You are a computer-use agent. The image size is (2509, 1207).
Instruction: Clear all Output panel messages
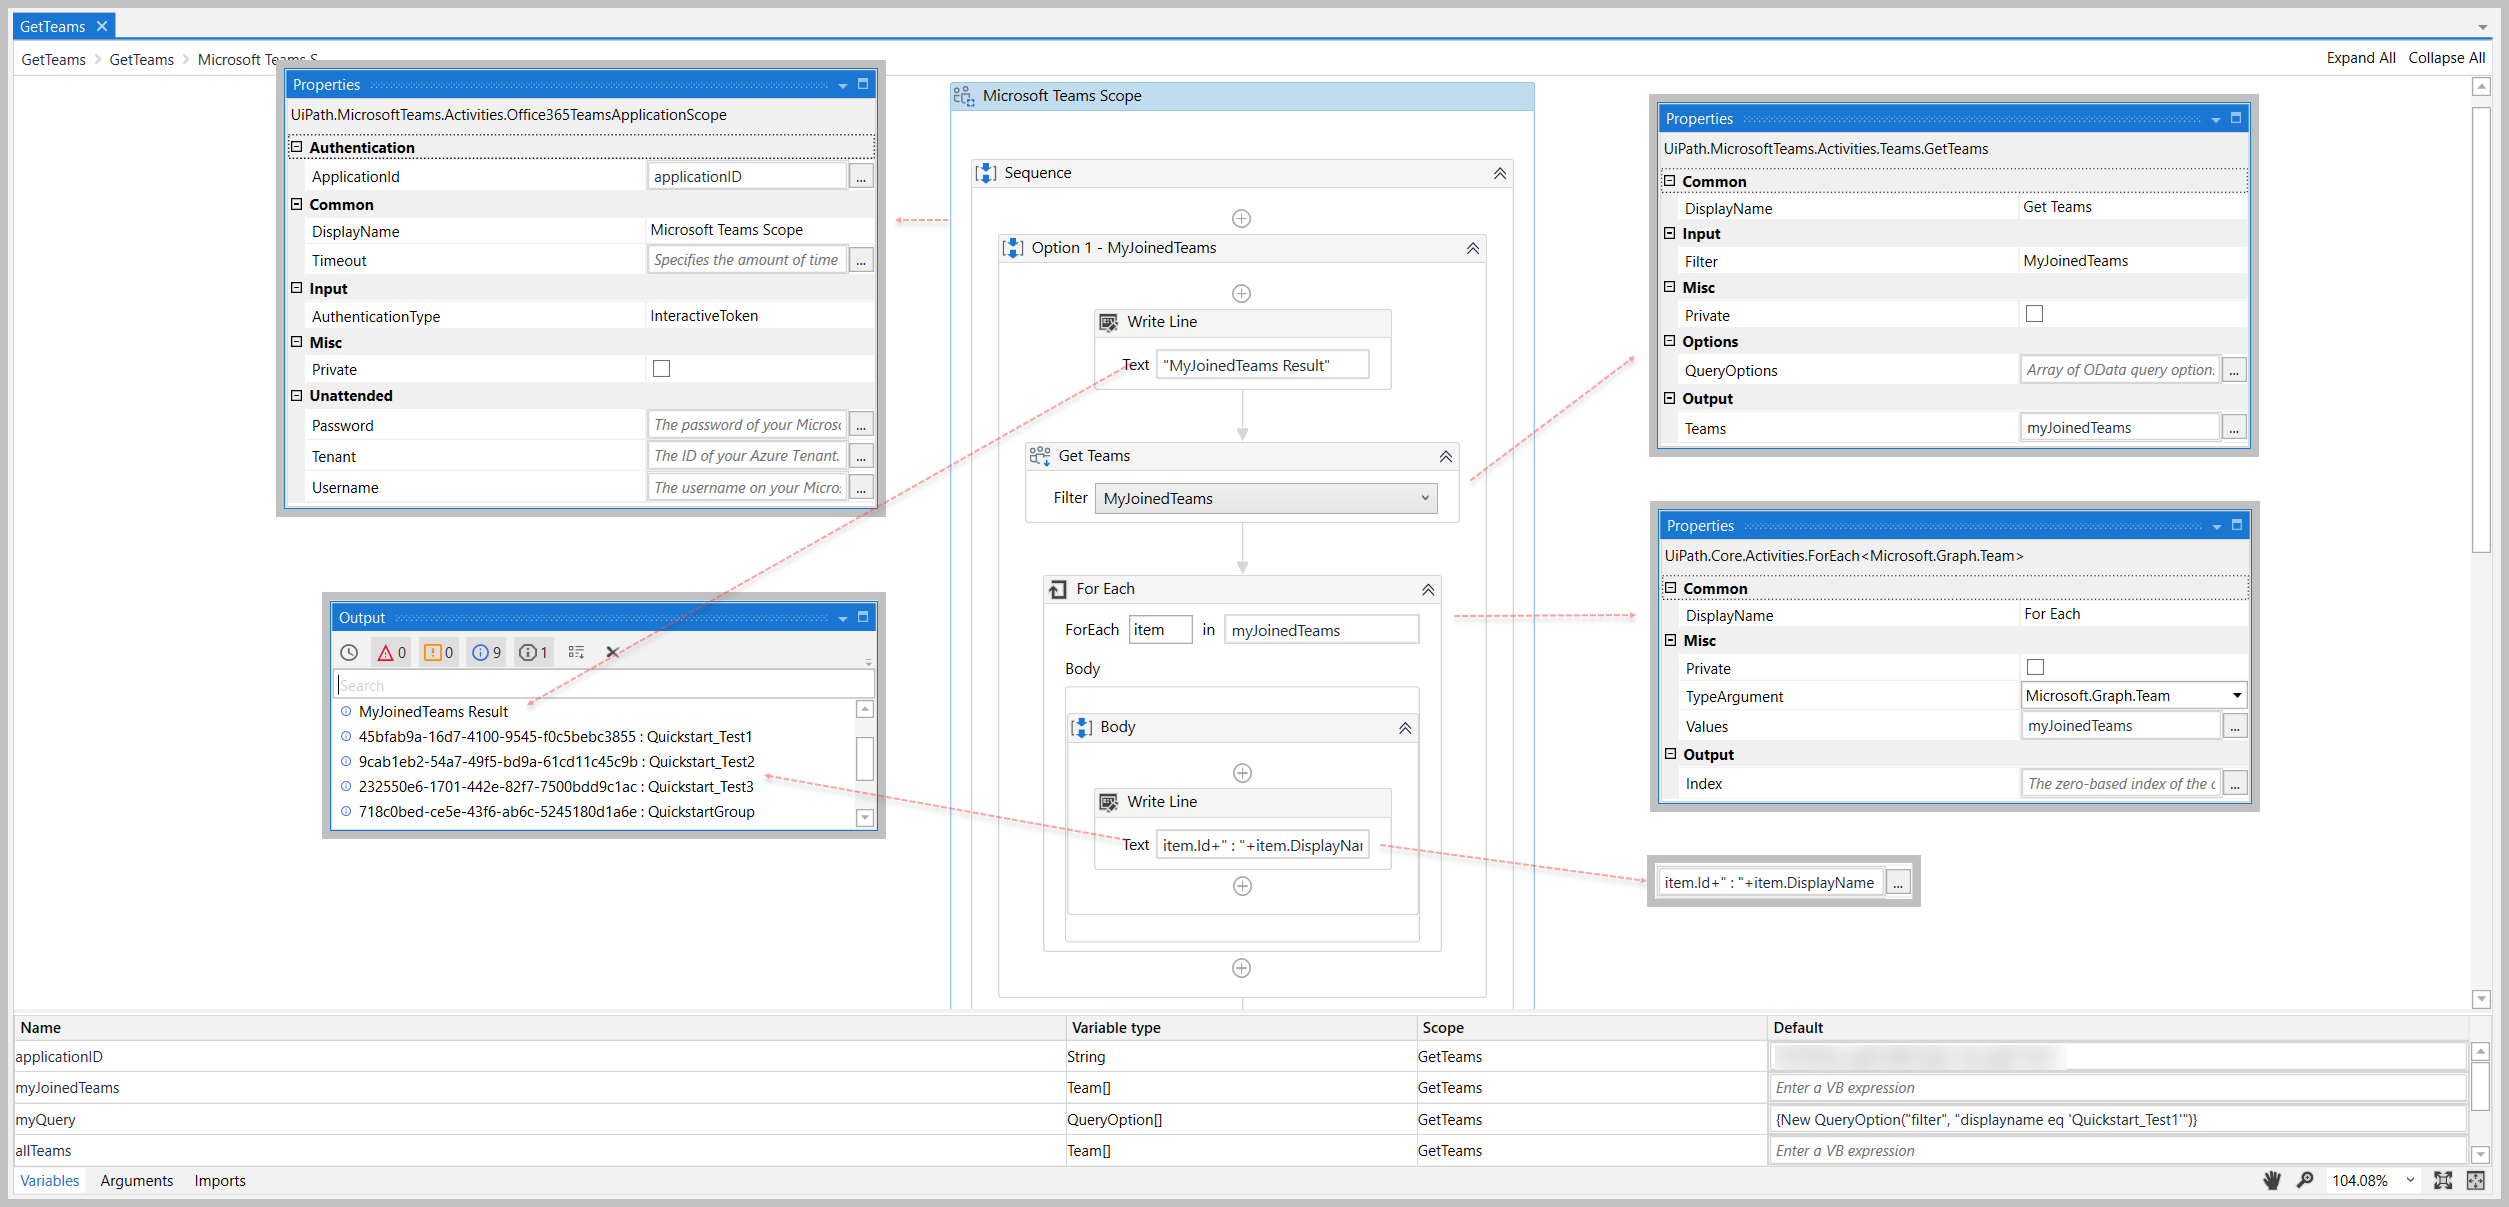tap(612, 652)
